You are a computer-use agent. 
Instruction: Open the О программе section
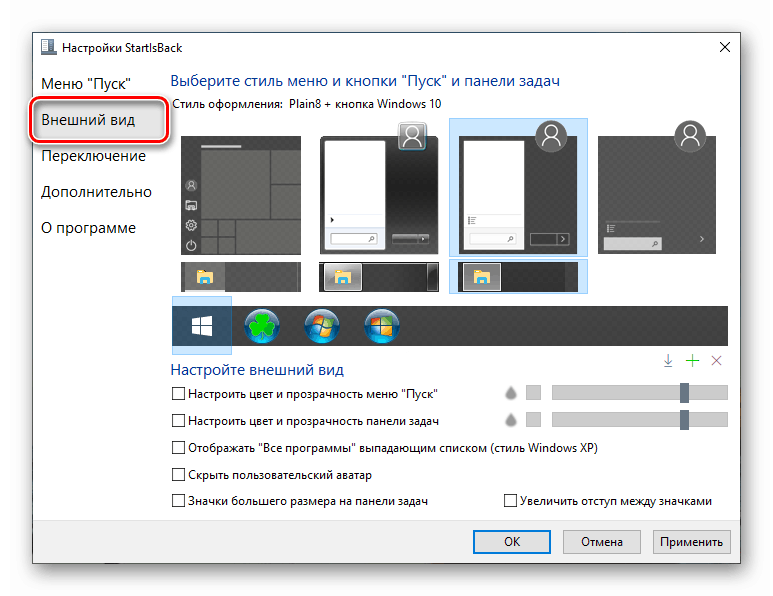coord(88,228)
